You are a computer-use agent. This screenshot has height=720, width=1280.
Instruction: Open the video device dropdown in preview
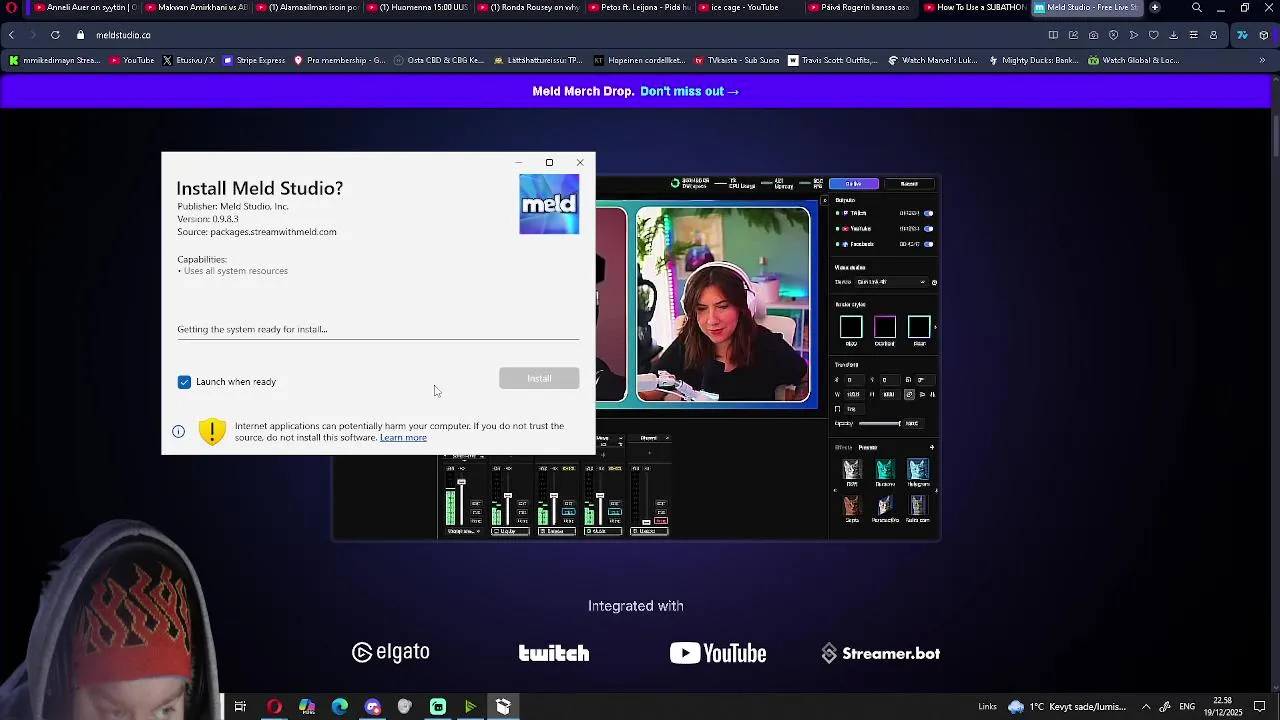click(891, 282)
